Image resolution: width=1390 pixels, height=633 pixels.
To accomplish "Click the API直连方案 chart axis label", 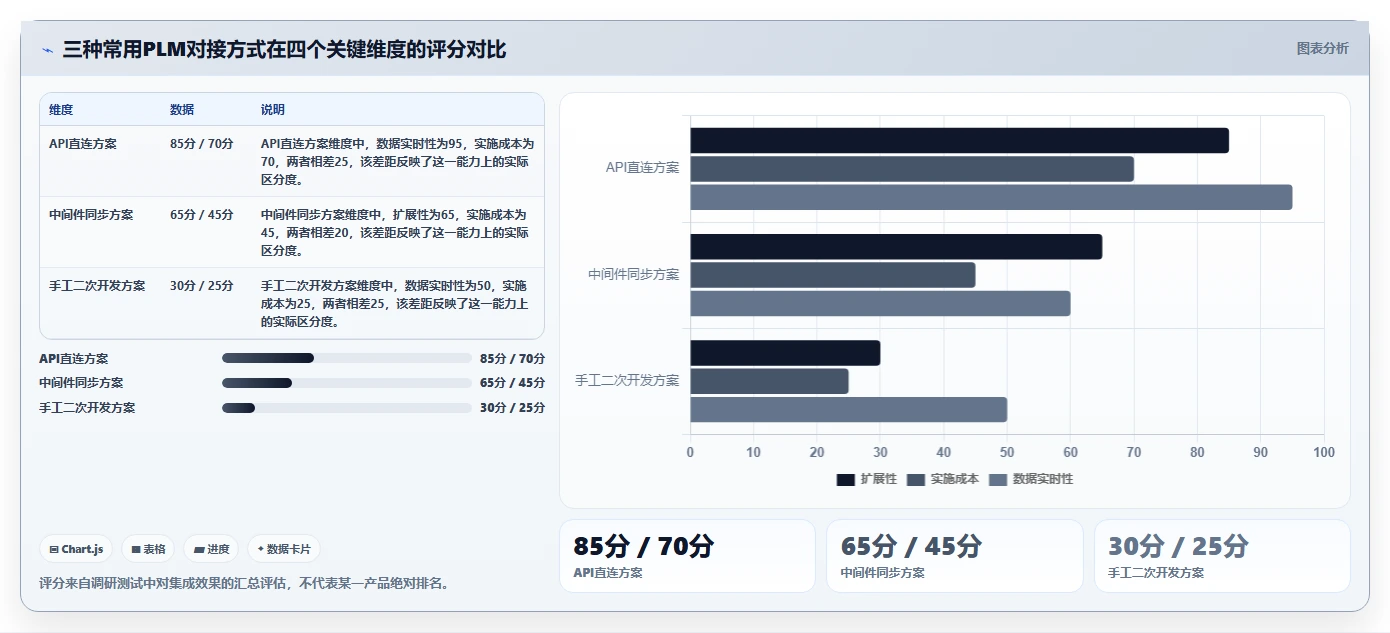I will pyautogui.click(x=642, y=168).
